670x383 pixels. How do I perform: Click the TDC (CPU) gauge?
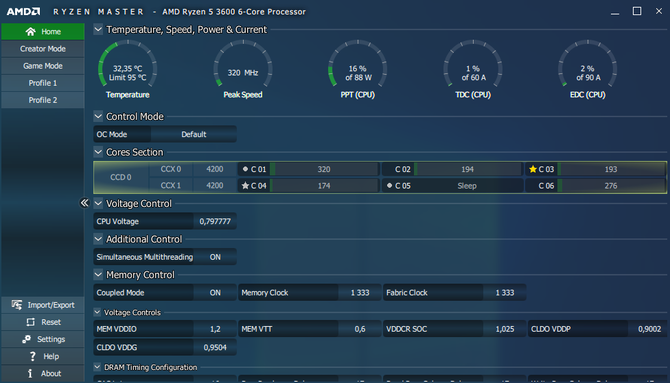(473, 64)
